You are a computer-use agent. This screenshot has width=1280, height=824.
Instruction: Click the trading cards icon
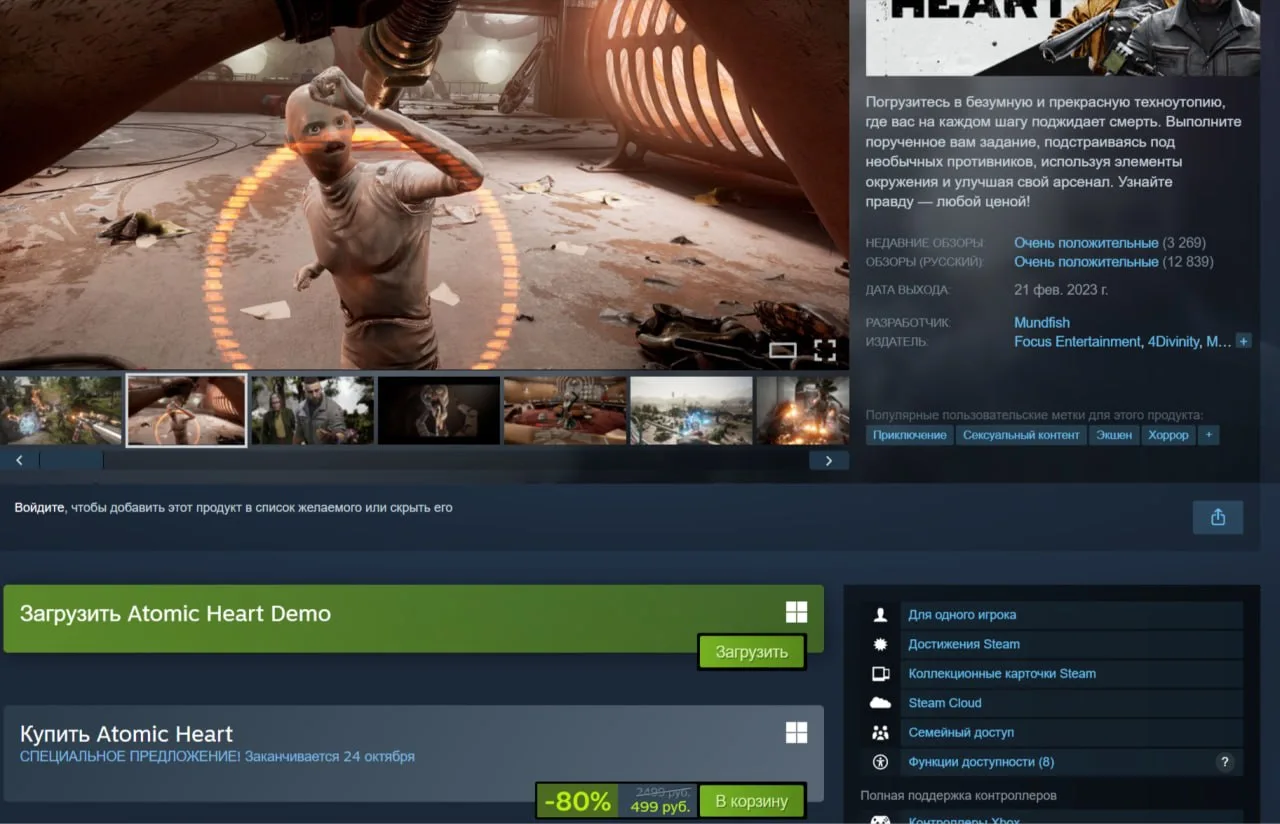pyautogui.click(x=880, y=673)
